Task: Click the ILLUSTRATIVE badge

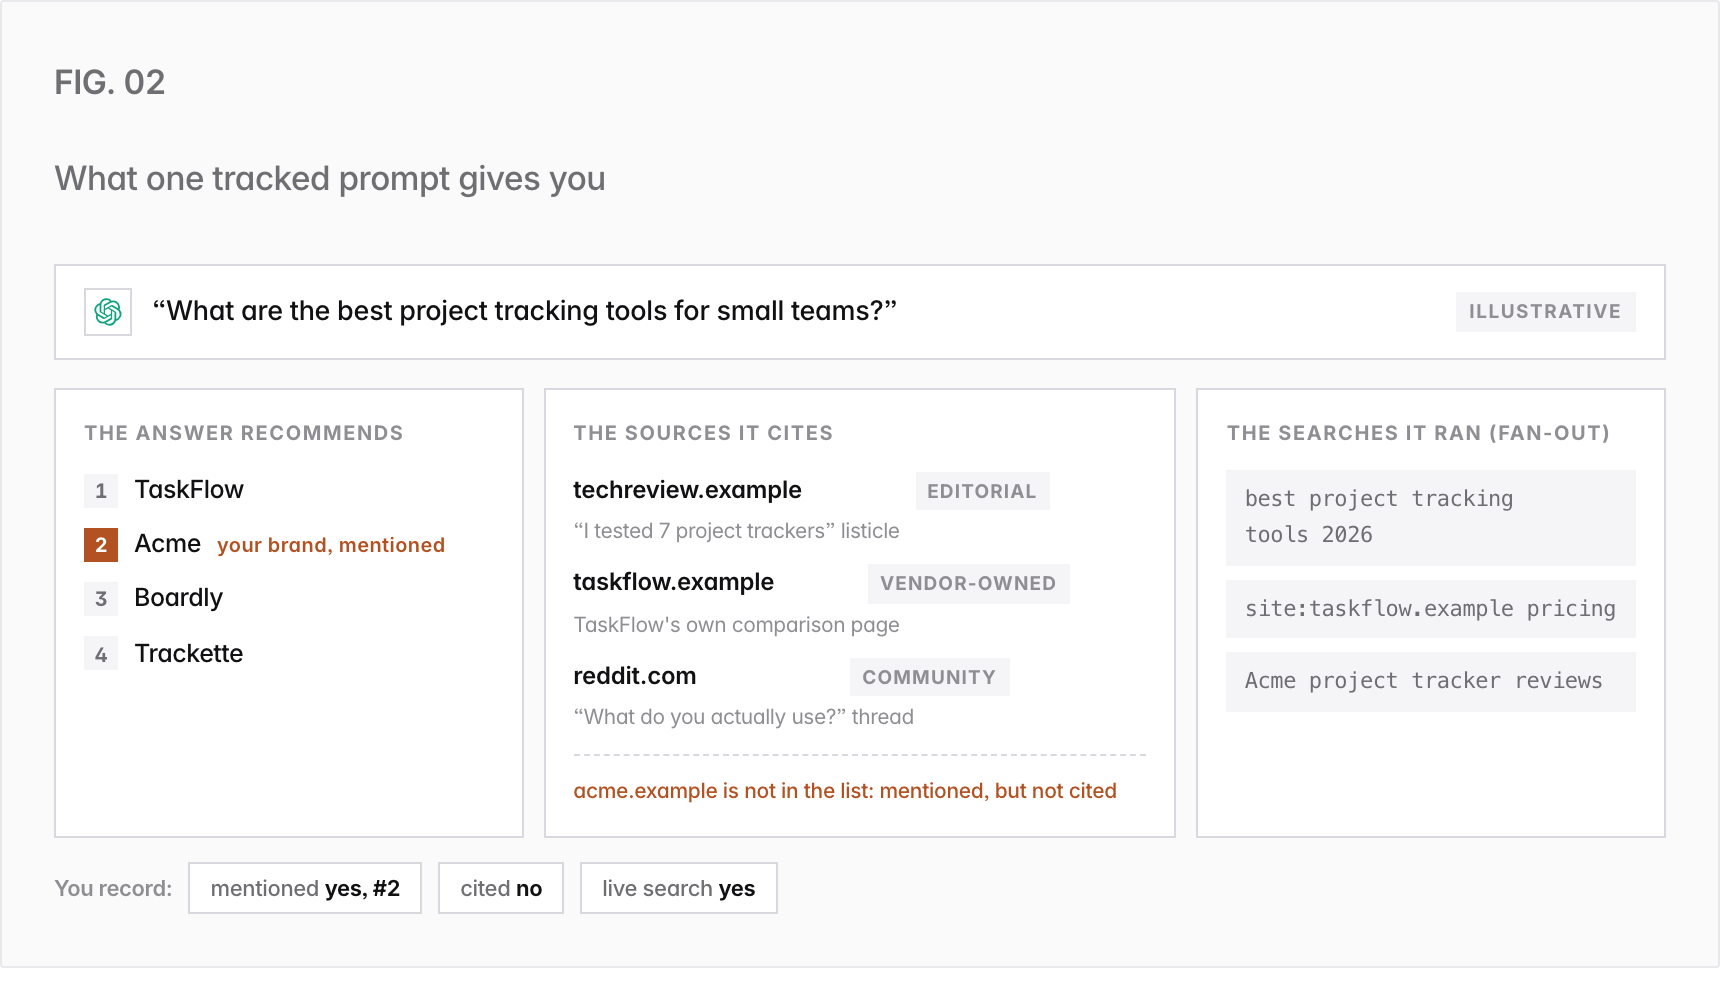Action: point(1545,312)
